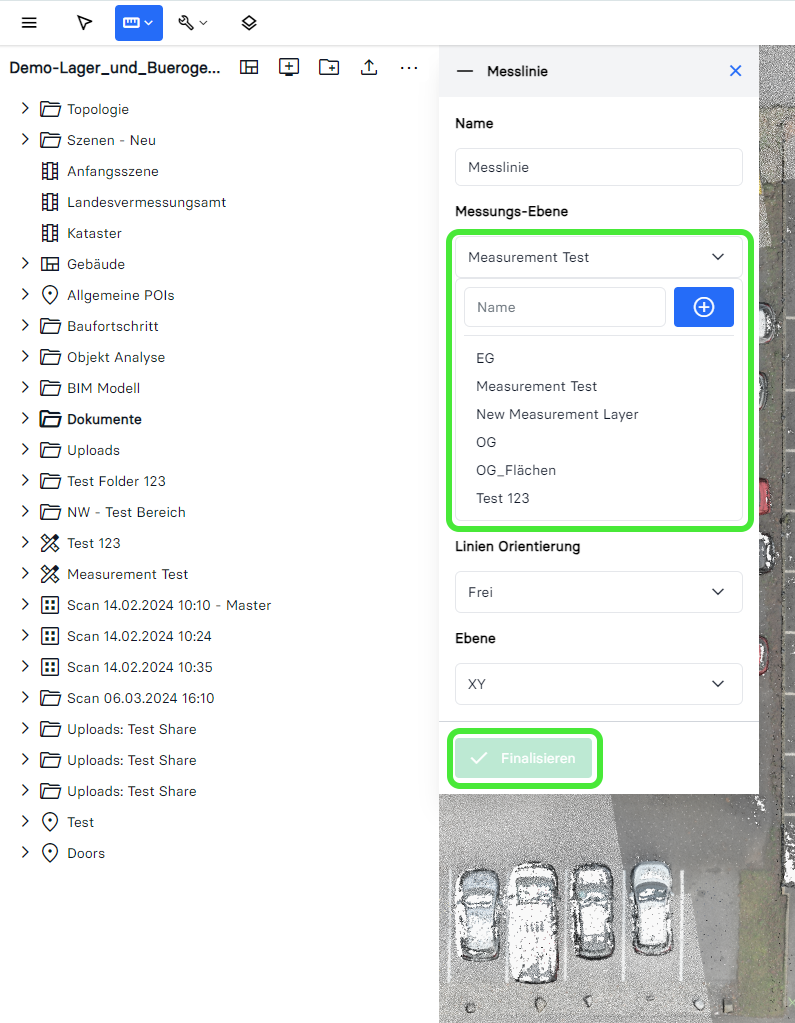This screenshot has height=1023, width=795.
Task: Select the Kataster scene item
Action: pos(94,233)
